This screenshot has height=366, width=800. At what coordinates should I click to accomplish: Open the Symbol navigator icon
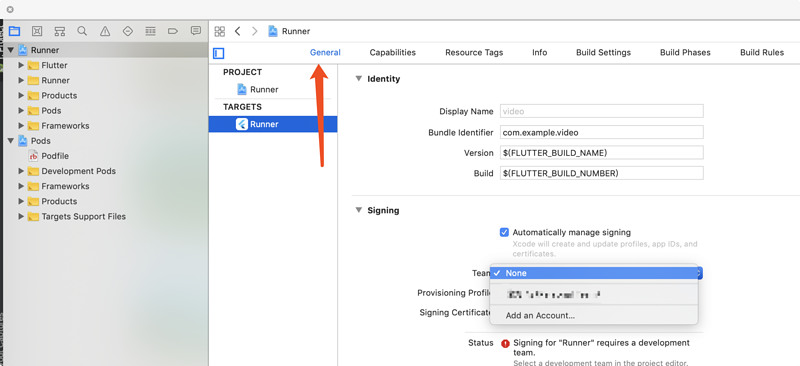point(60,31)
